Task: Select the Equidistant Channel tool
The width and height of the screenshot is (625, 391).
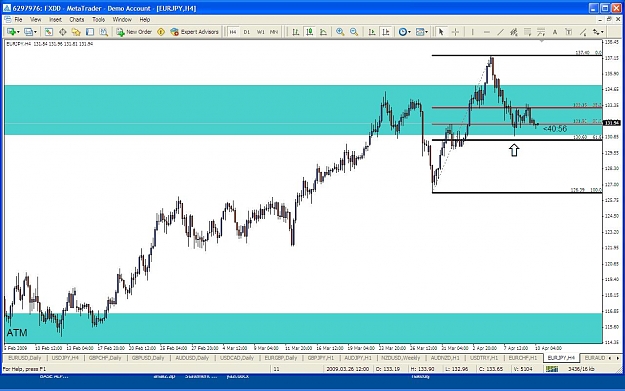Action: coord(514,32)
